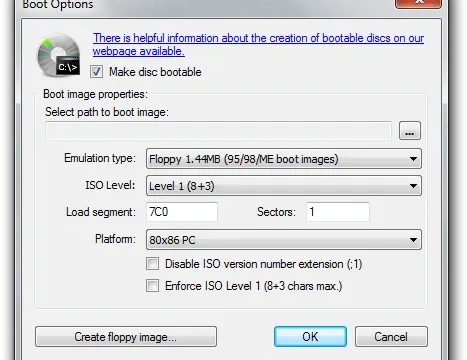This screenshot has width=467, height=360.
Task: Click the Platform label text
Action: coord(115,239)
